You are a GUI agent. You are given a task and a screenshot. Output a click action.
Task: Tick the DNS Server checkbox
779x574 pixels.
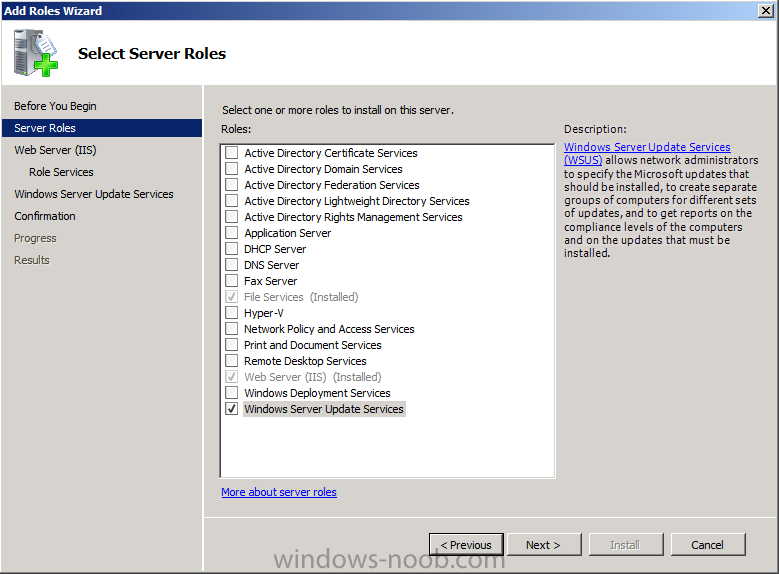[x=232, y=264]
